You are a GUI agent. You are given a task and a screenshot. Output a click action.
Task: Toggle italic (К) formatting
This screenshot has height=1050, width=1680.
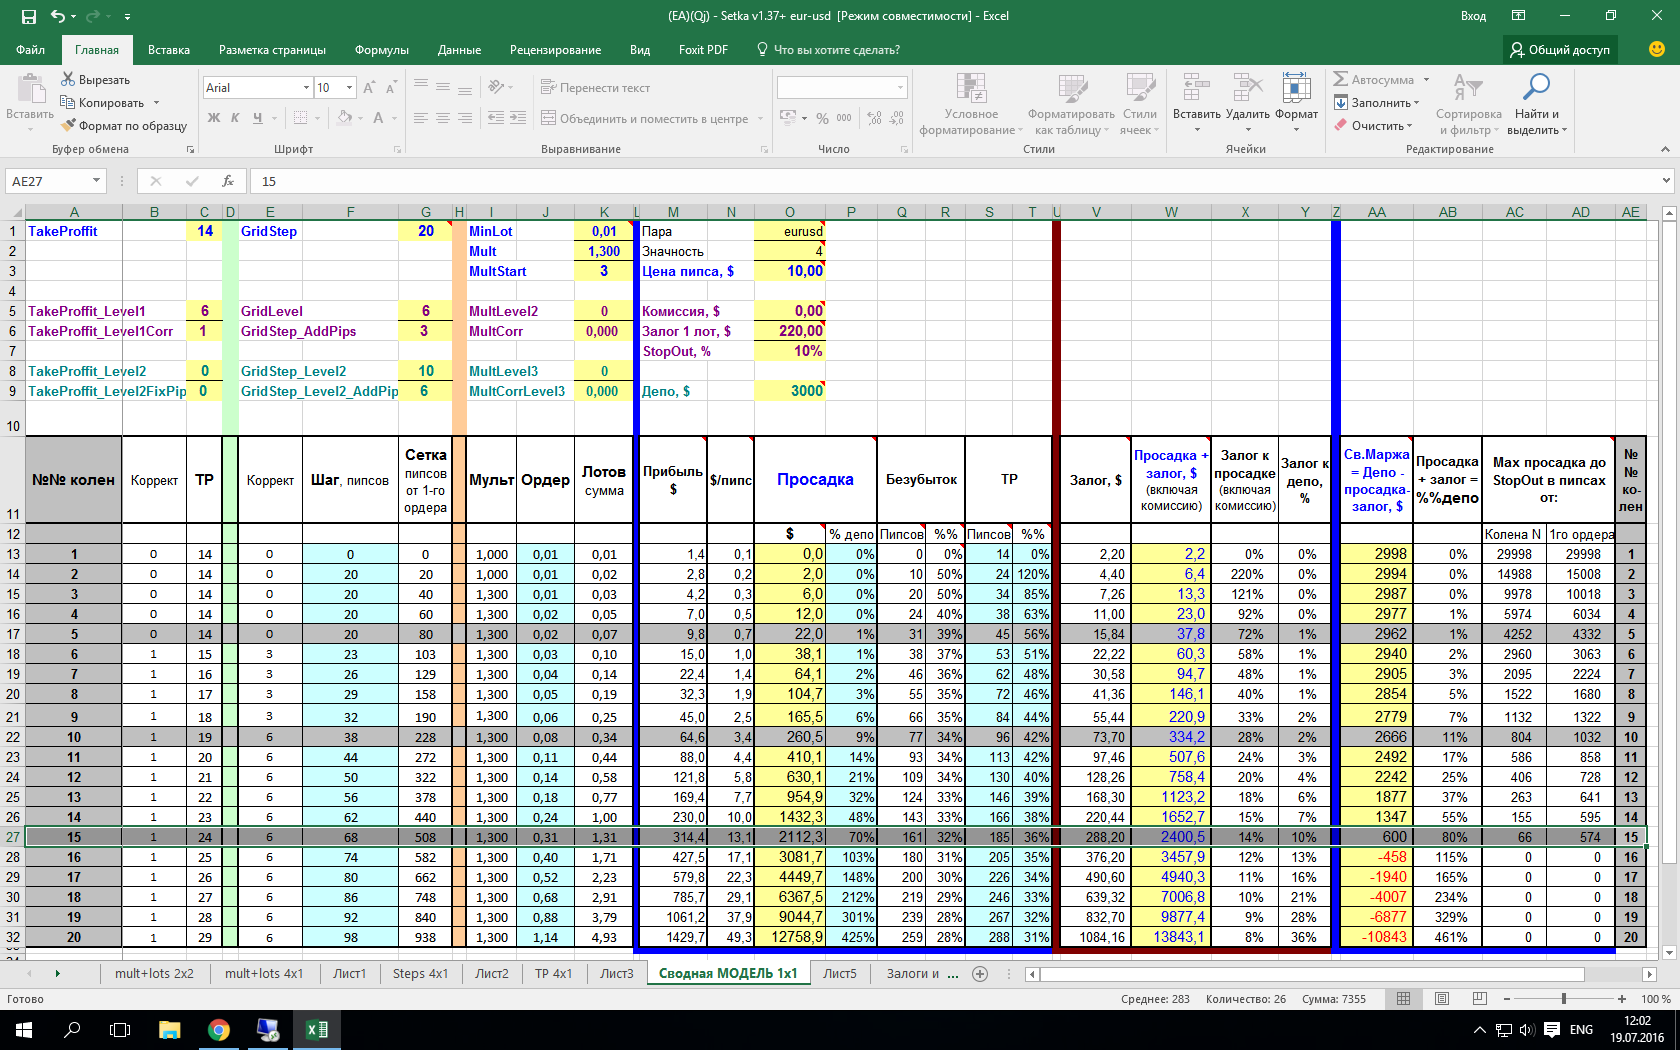[236, 118]
